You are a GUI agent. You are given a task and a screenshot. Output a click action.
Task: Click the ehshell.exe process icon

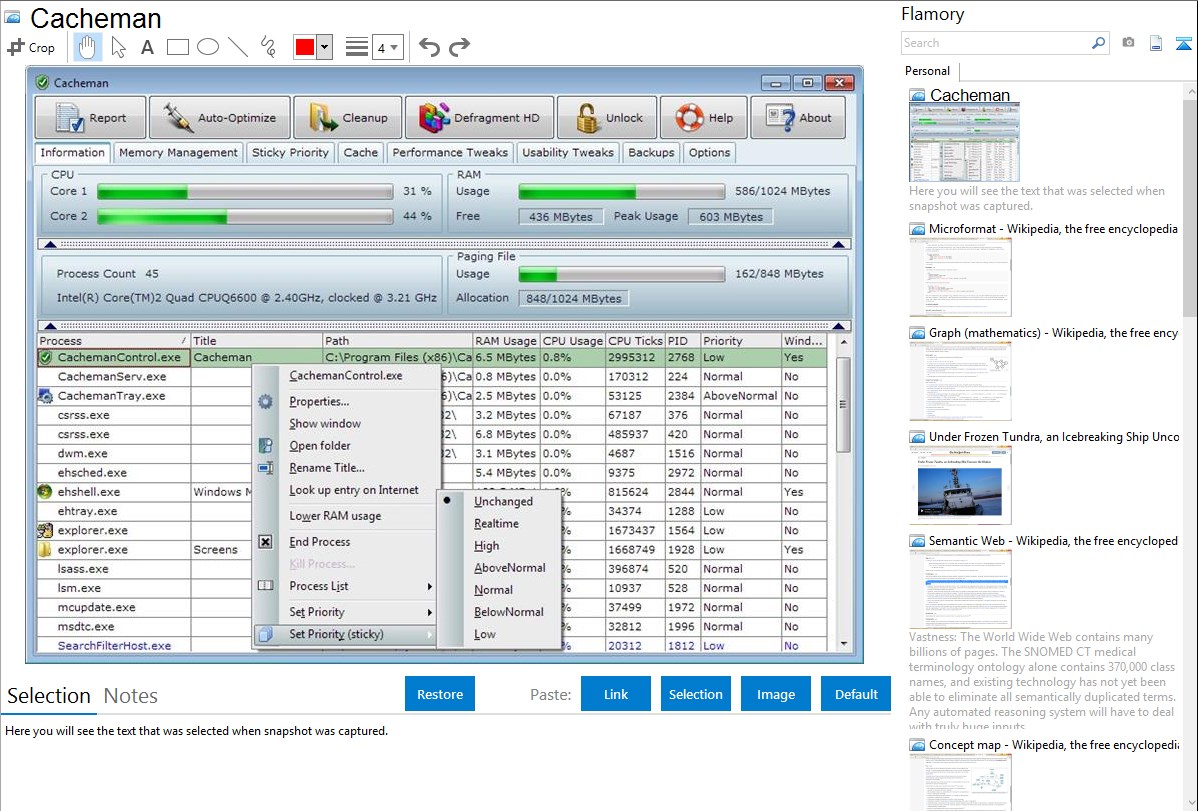pyautogui.click(x=45, y=491)
